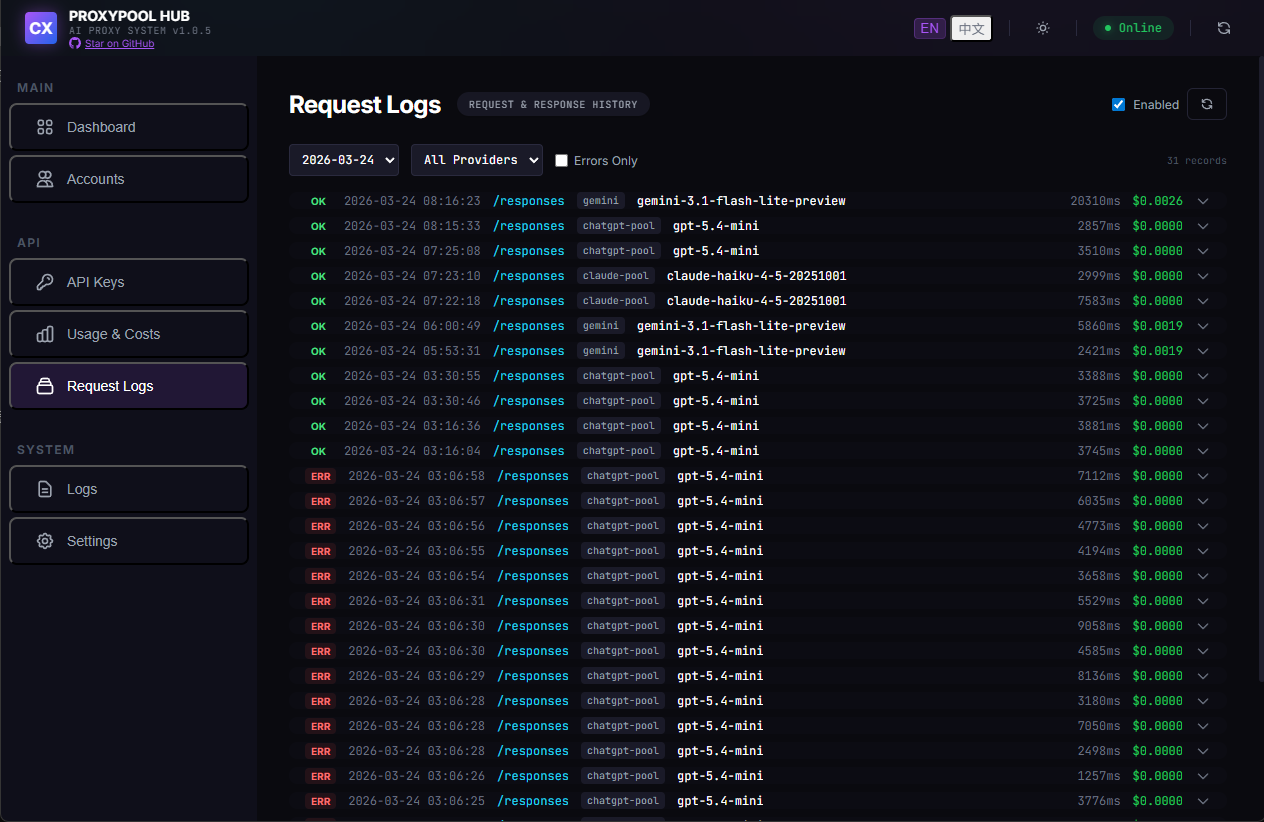Image resolution: width=1264 pixels, height=822 pixels.
Task: Open API Keys using its key icon
Action: tap(46, 282)
